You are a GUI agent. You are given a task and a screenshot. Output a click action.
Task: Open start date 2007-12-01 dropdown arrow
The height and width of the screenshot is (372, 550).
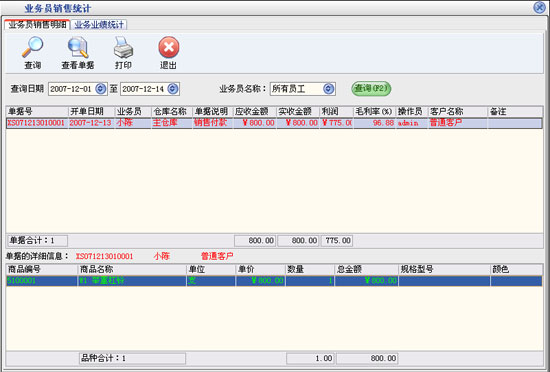(x=100, y=89)
